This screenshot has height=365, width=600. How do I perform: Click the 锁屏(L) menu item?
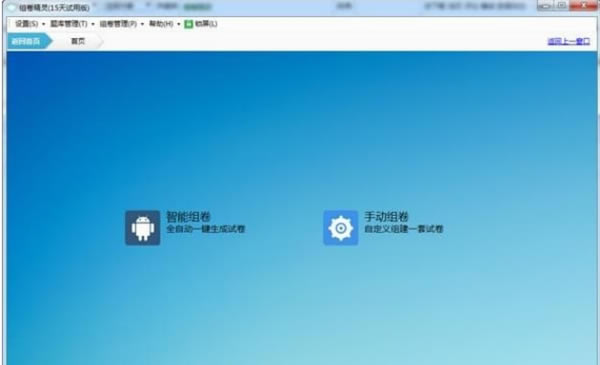tap(206, 24)
